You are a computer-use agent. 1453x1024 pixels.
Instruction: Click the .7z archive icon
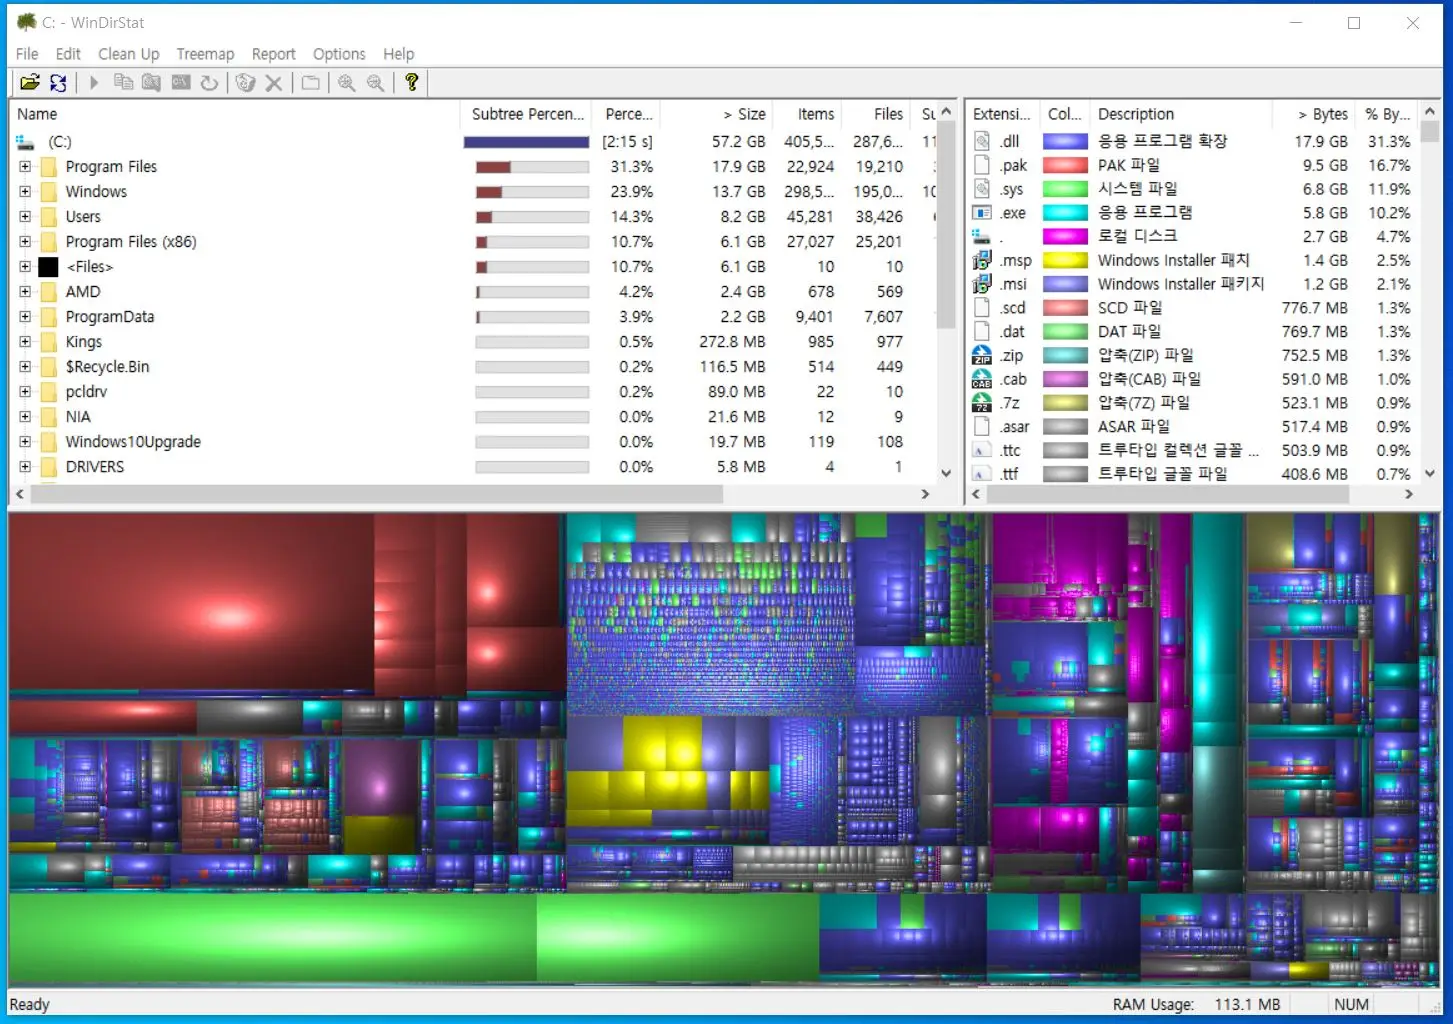tap(982, 403)
